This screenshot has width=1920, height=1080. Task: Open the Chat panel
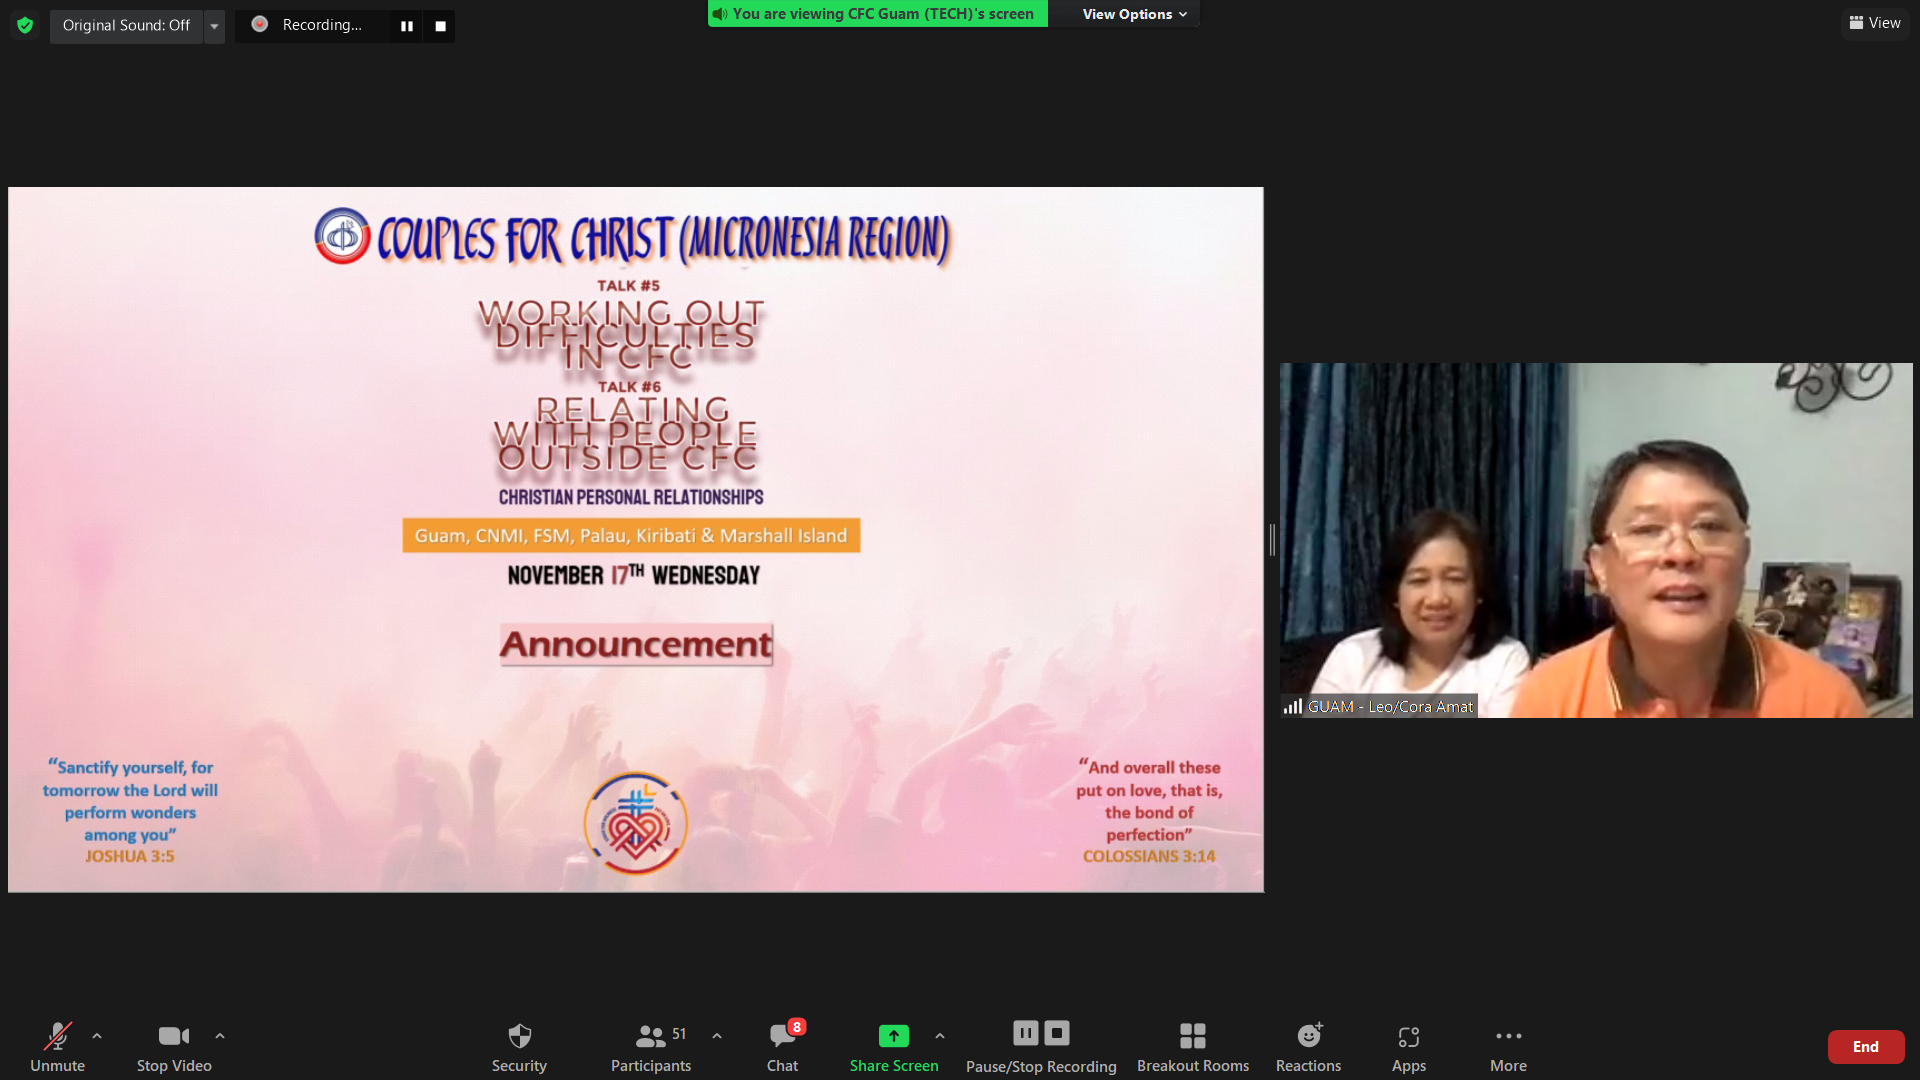(783, 1046)
